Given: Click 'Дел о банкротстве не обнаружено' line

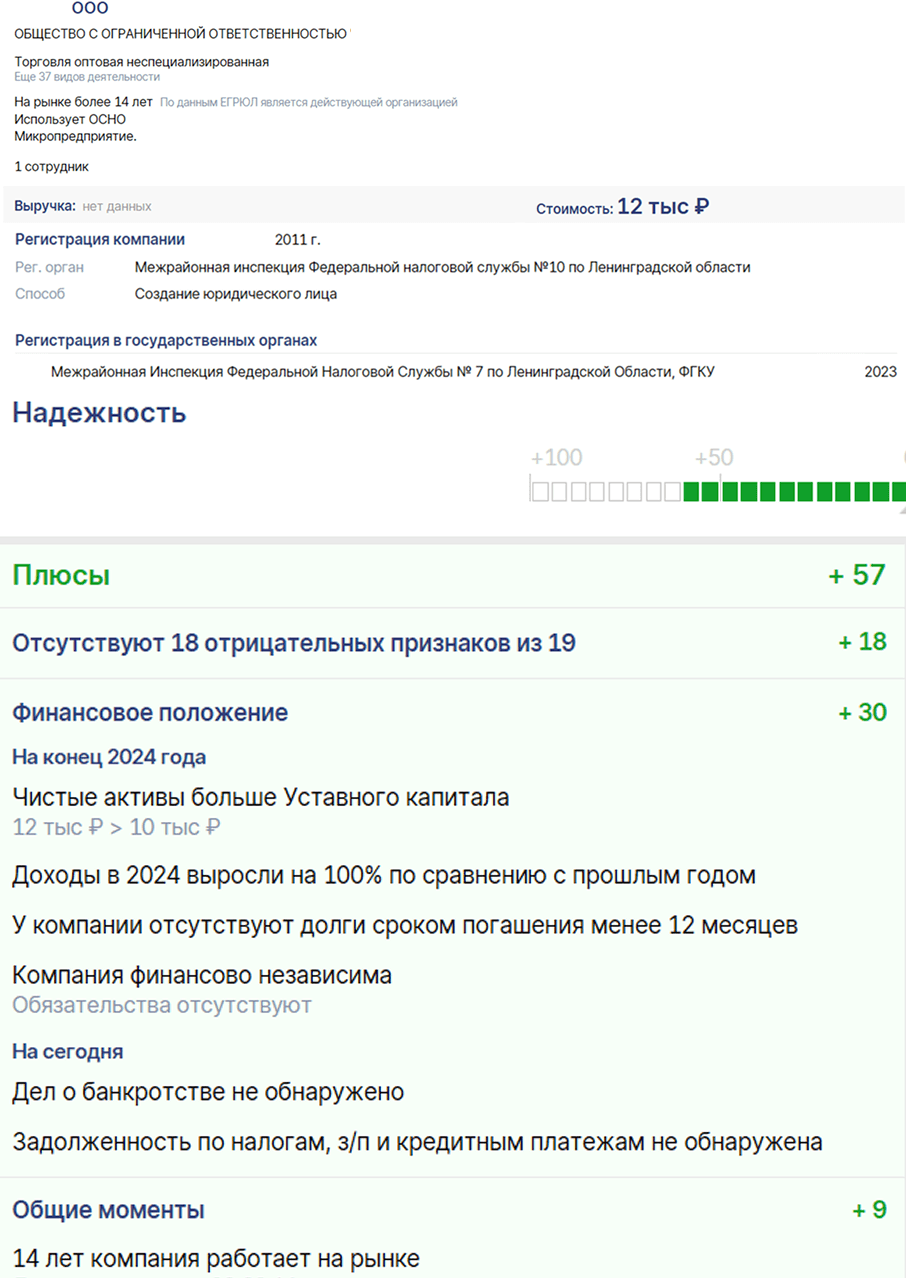Looking at the screenshot, I should [x=208, y=1092].
